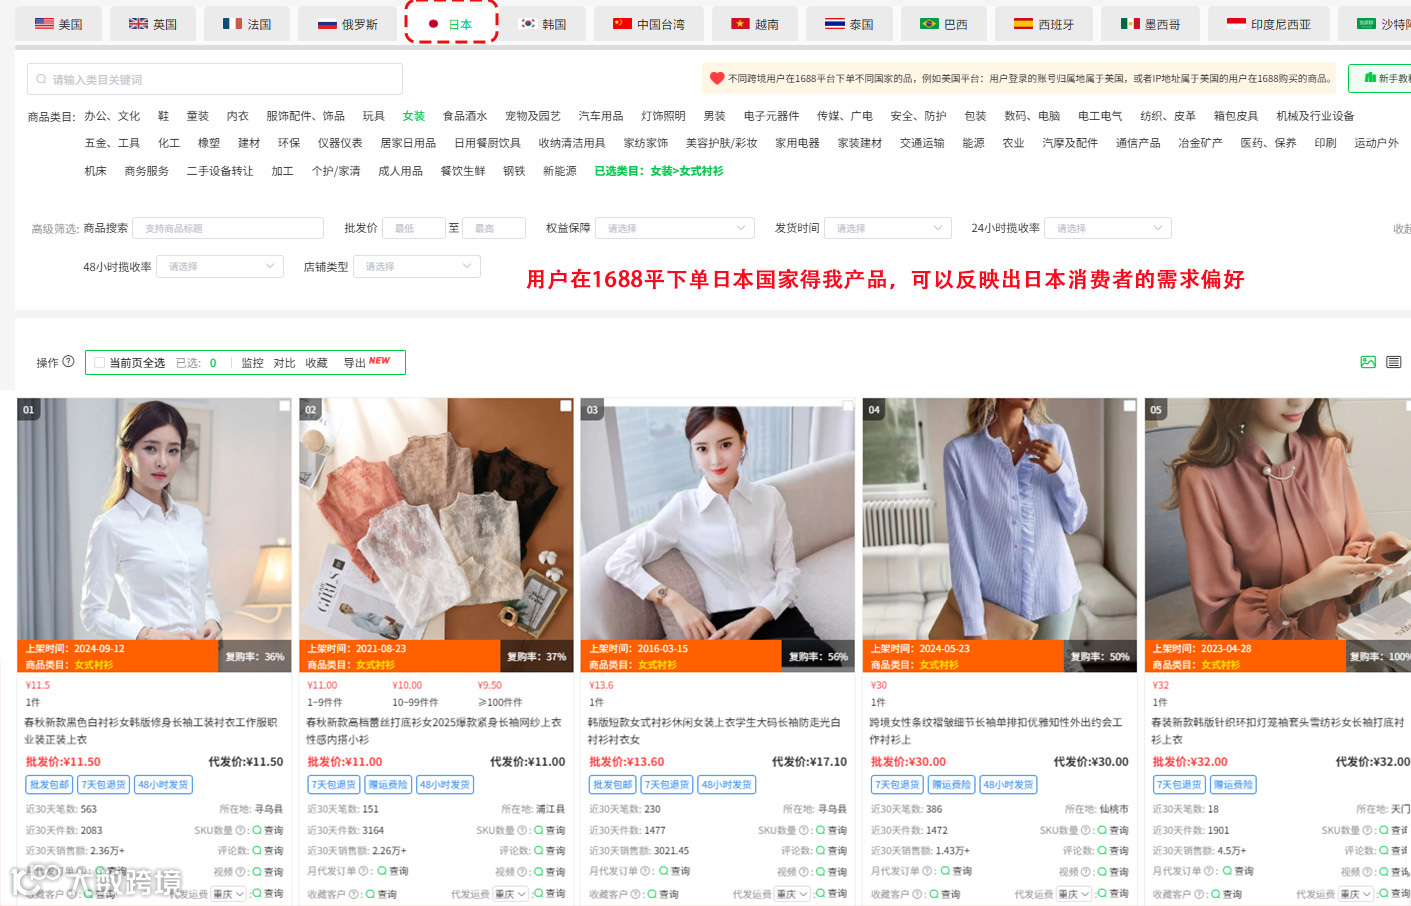Query 月代发订单 for product 03
This screenshot has width=1411, height=906.
coord(674,871)
